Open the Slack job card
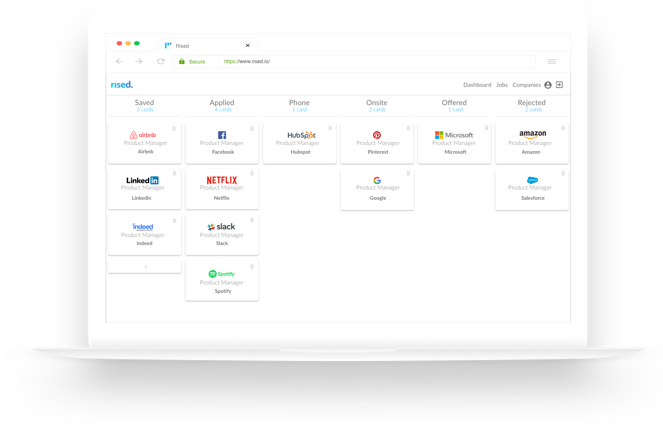The height and width of the screenshot is (428, 663). coord(222,235)
